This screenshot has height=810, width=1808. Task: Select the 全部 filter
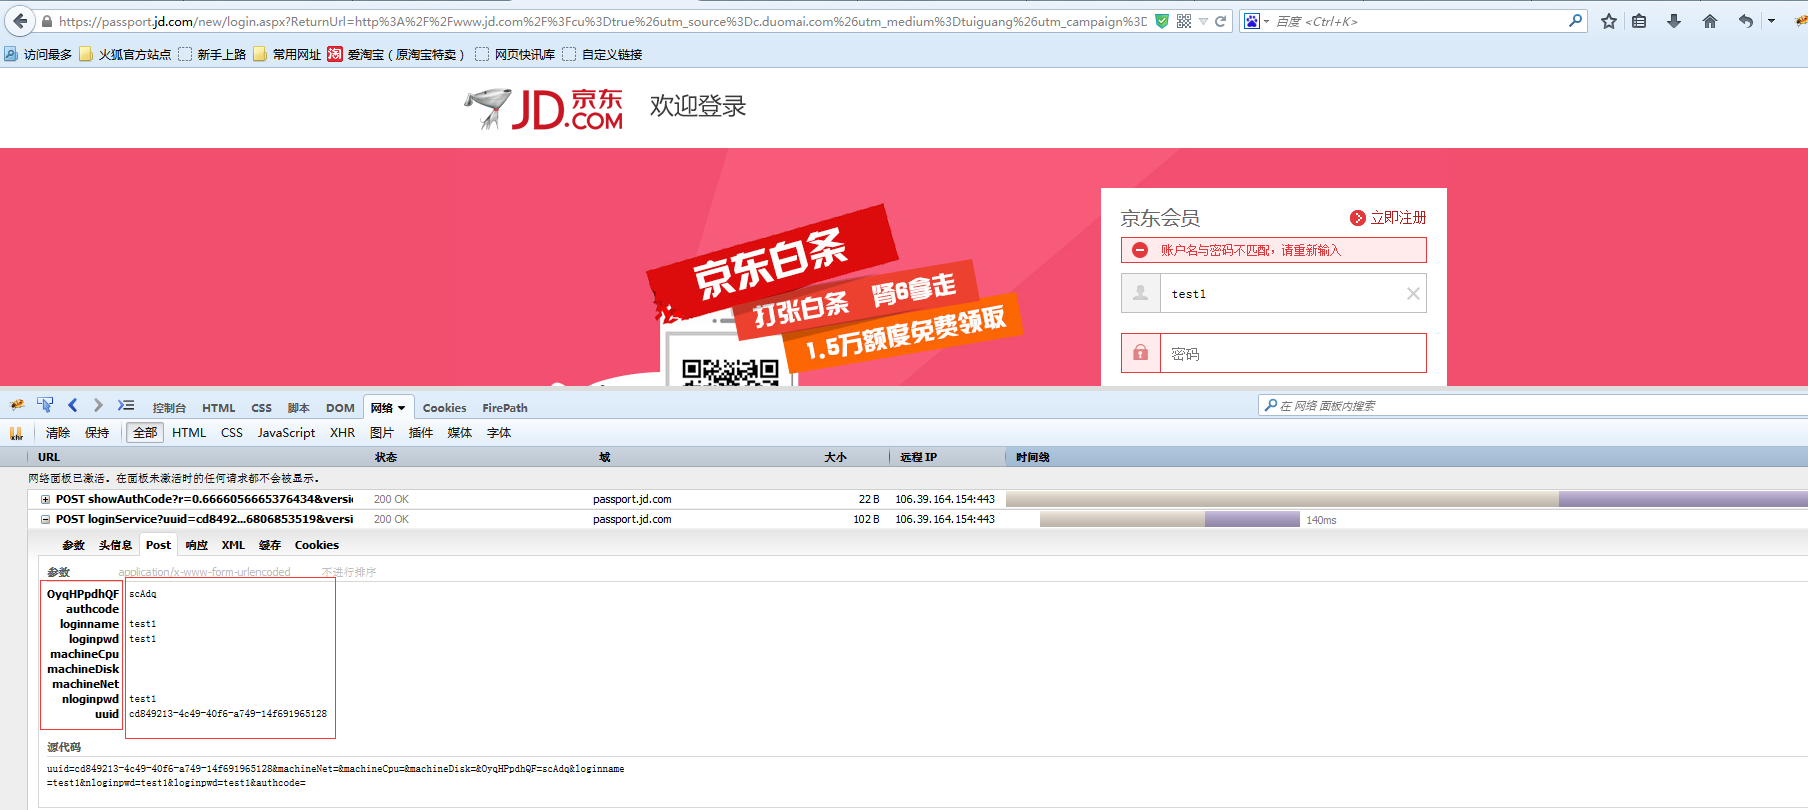tap(145, 433)
